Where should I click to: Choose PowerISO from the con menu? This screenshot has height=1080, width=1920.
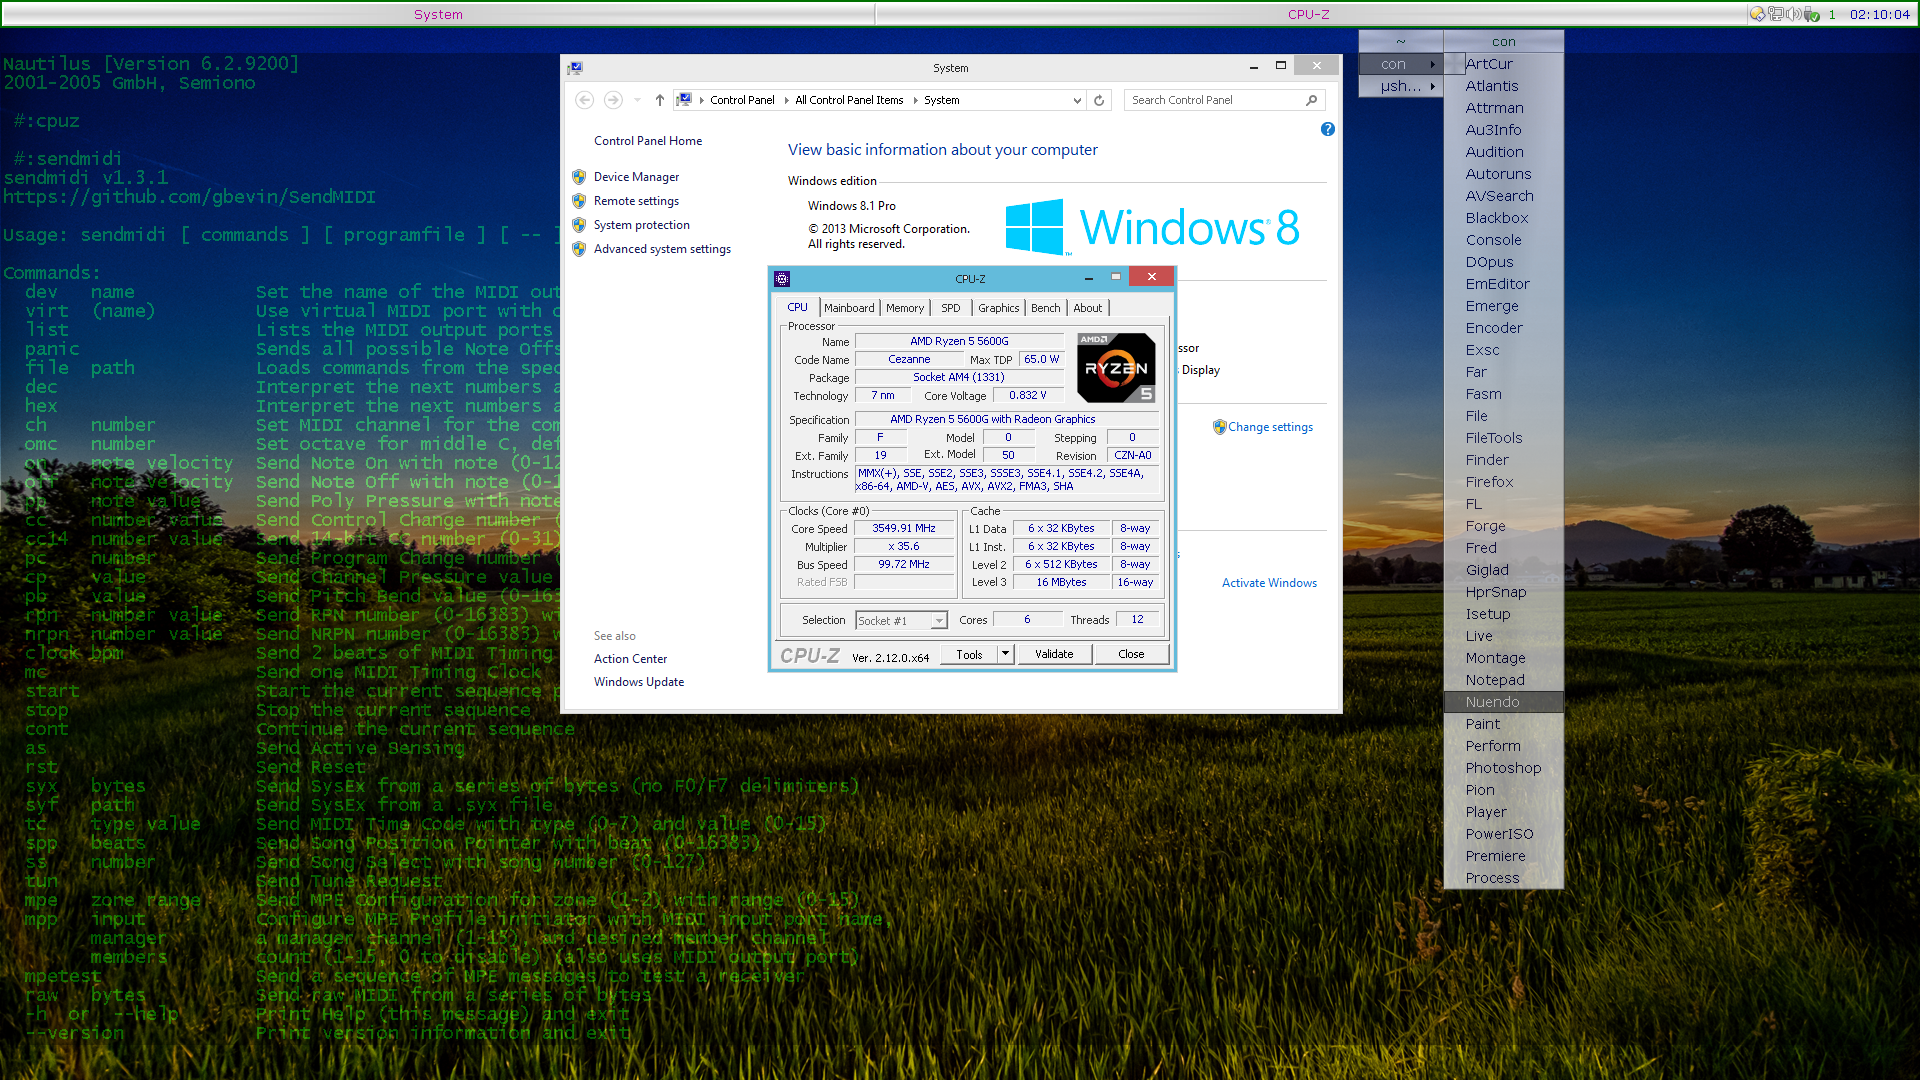tap(1504, 834)
